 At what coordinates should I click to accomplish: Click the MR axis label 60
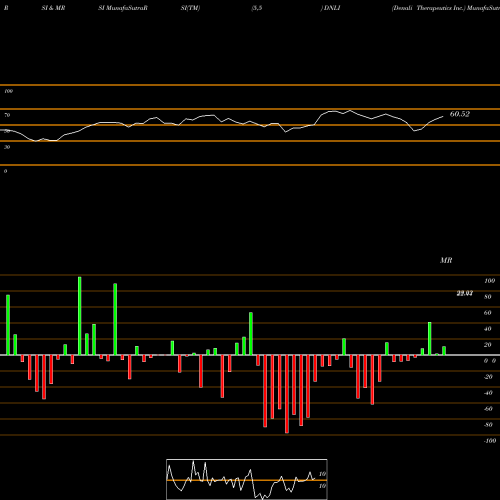pyautogui.click(x=487, y=313)
